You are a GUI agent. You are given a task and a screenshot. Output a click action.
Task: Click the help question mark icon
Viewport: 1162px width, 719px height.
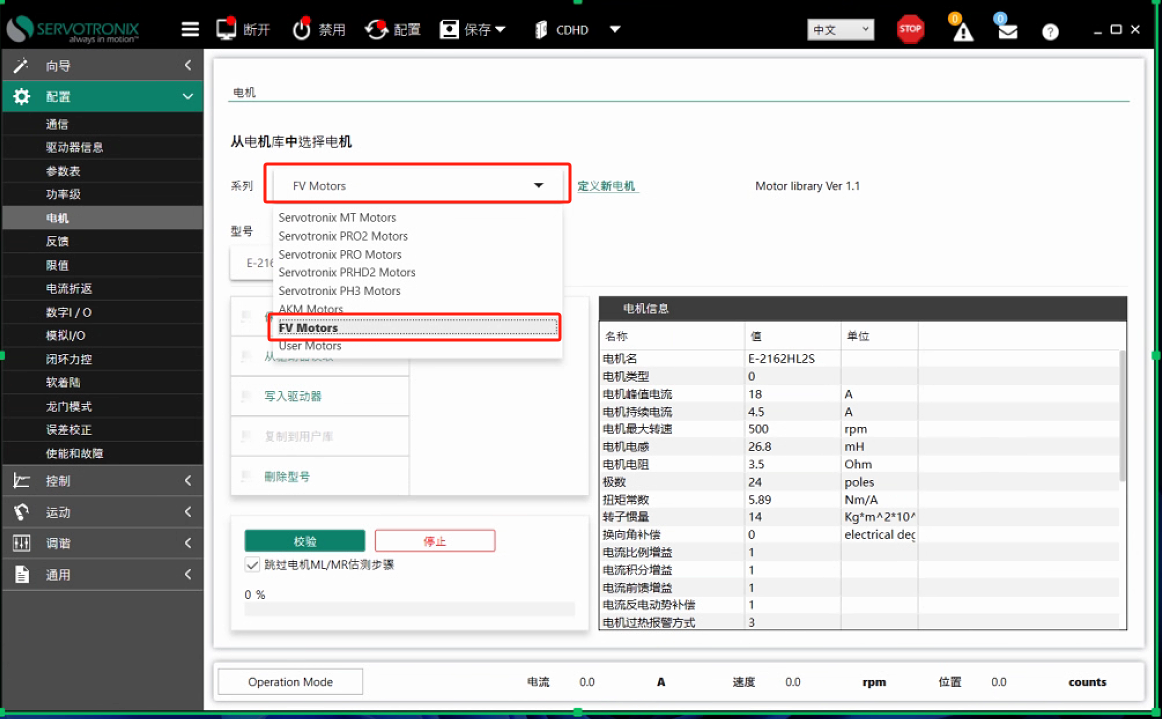(x=1050, y=31)
